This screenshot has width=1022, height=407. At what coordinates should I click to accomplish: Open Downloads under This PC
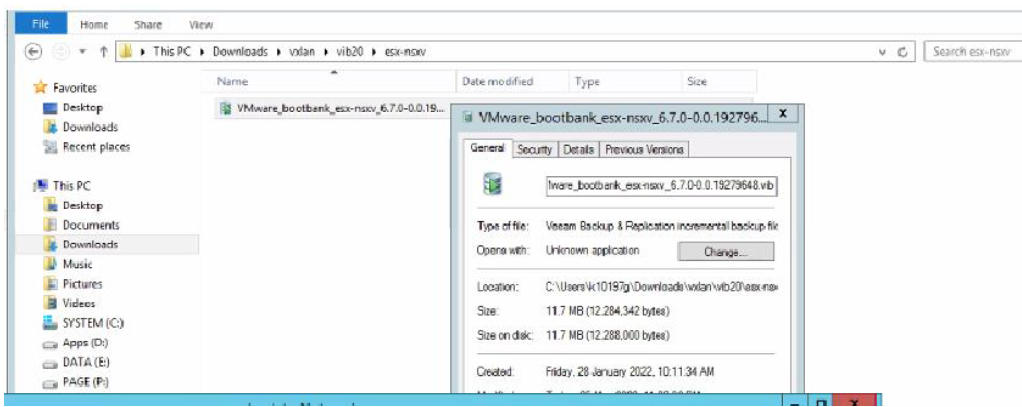90,245
